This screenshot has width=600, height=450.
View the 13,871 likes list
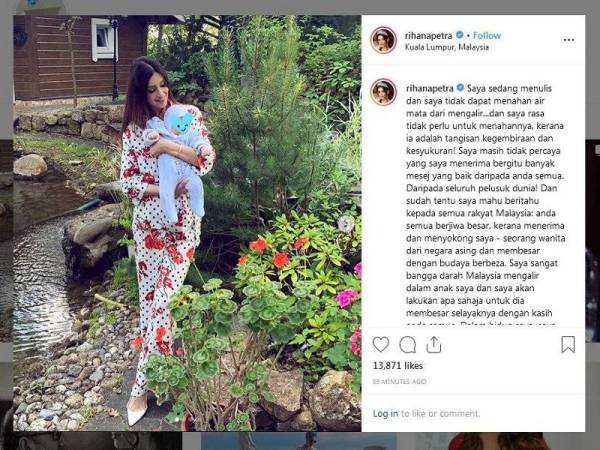(398, 366)
